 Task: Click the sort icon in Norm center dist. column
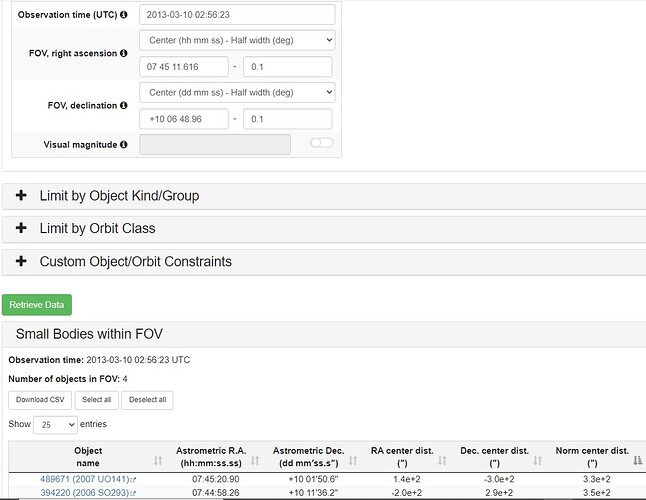click(x=637, y=460)
